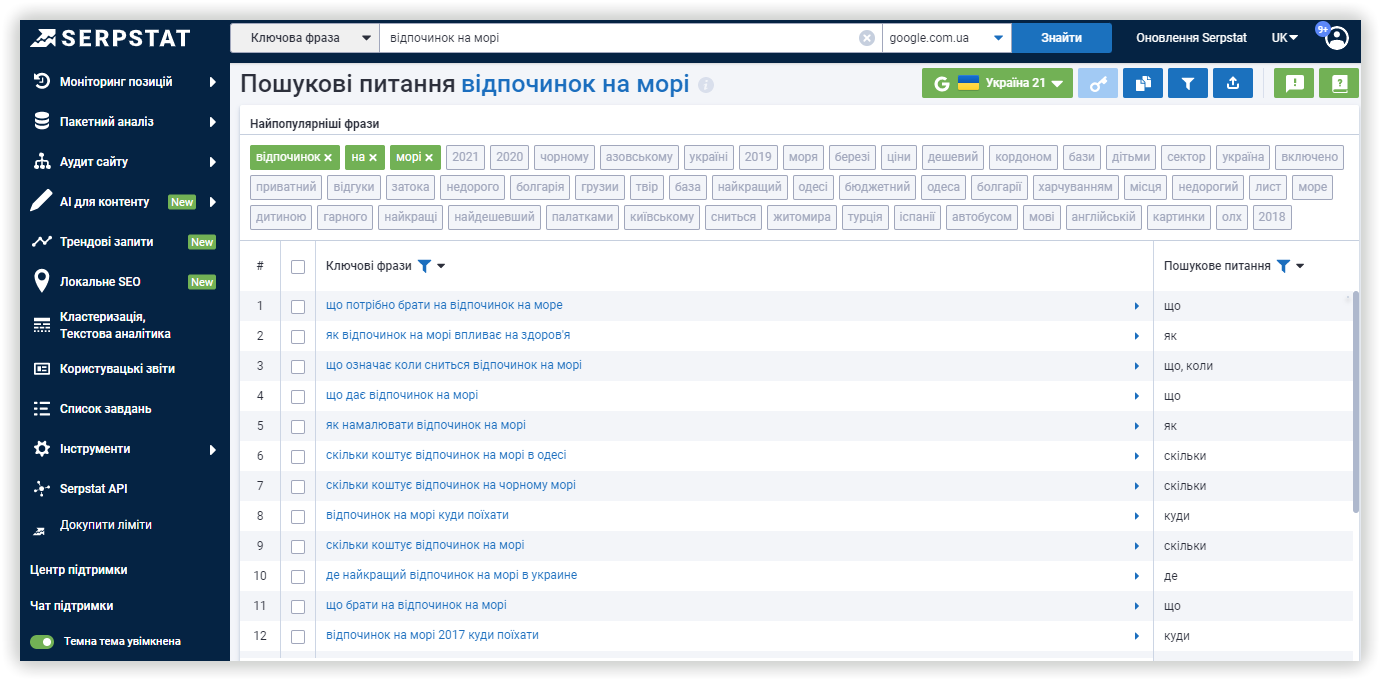The height and width of the screenshot is (681, 1381).
Task: Remove the відпочинок tag via its X
Action: (x=328, y=158)
